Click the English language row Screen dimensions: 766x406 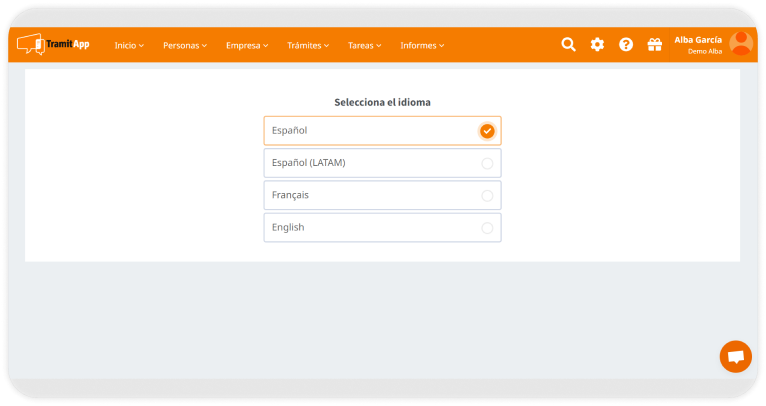pos(370,228)
